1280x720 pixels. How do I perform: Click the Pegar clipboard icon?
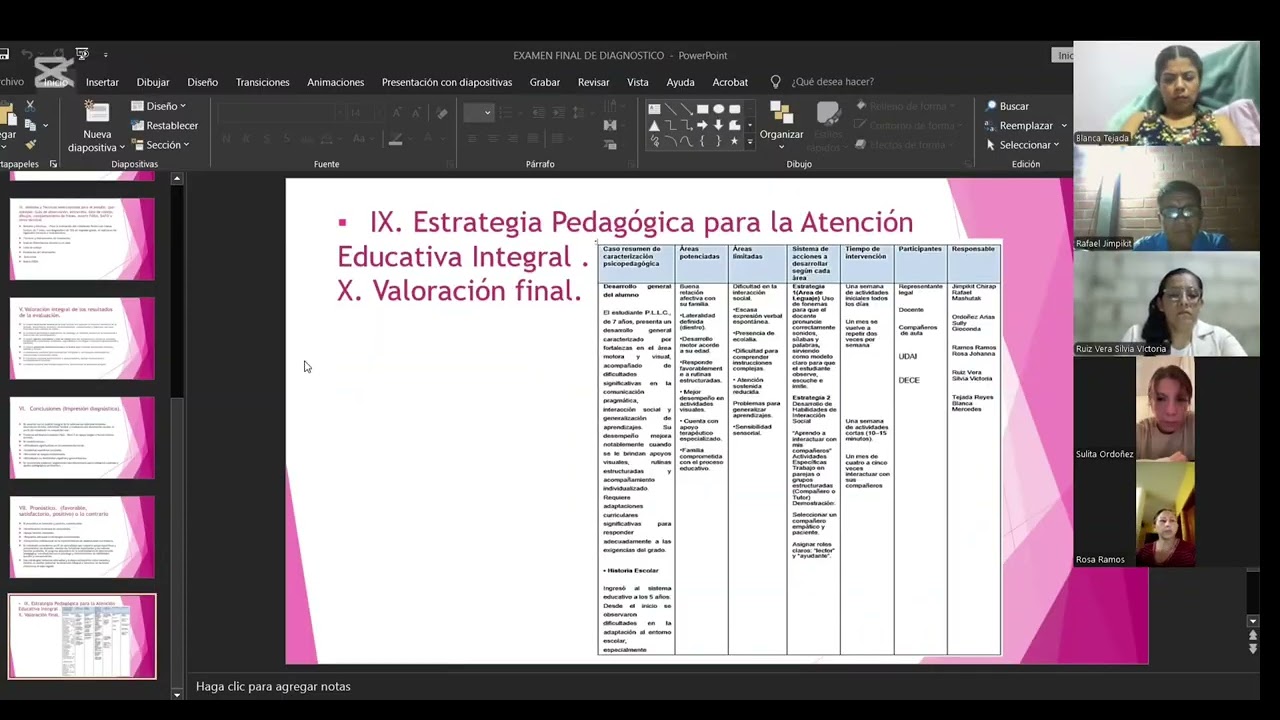tap(8, 112)
